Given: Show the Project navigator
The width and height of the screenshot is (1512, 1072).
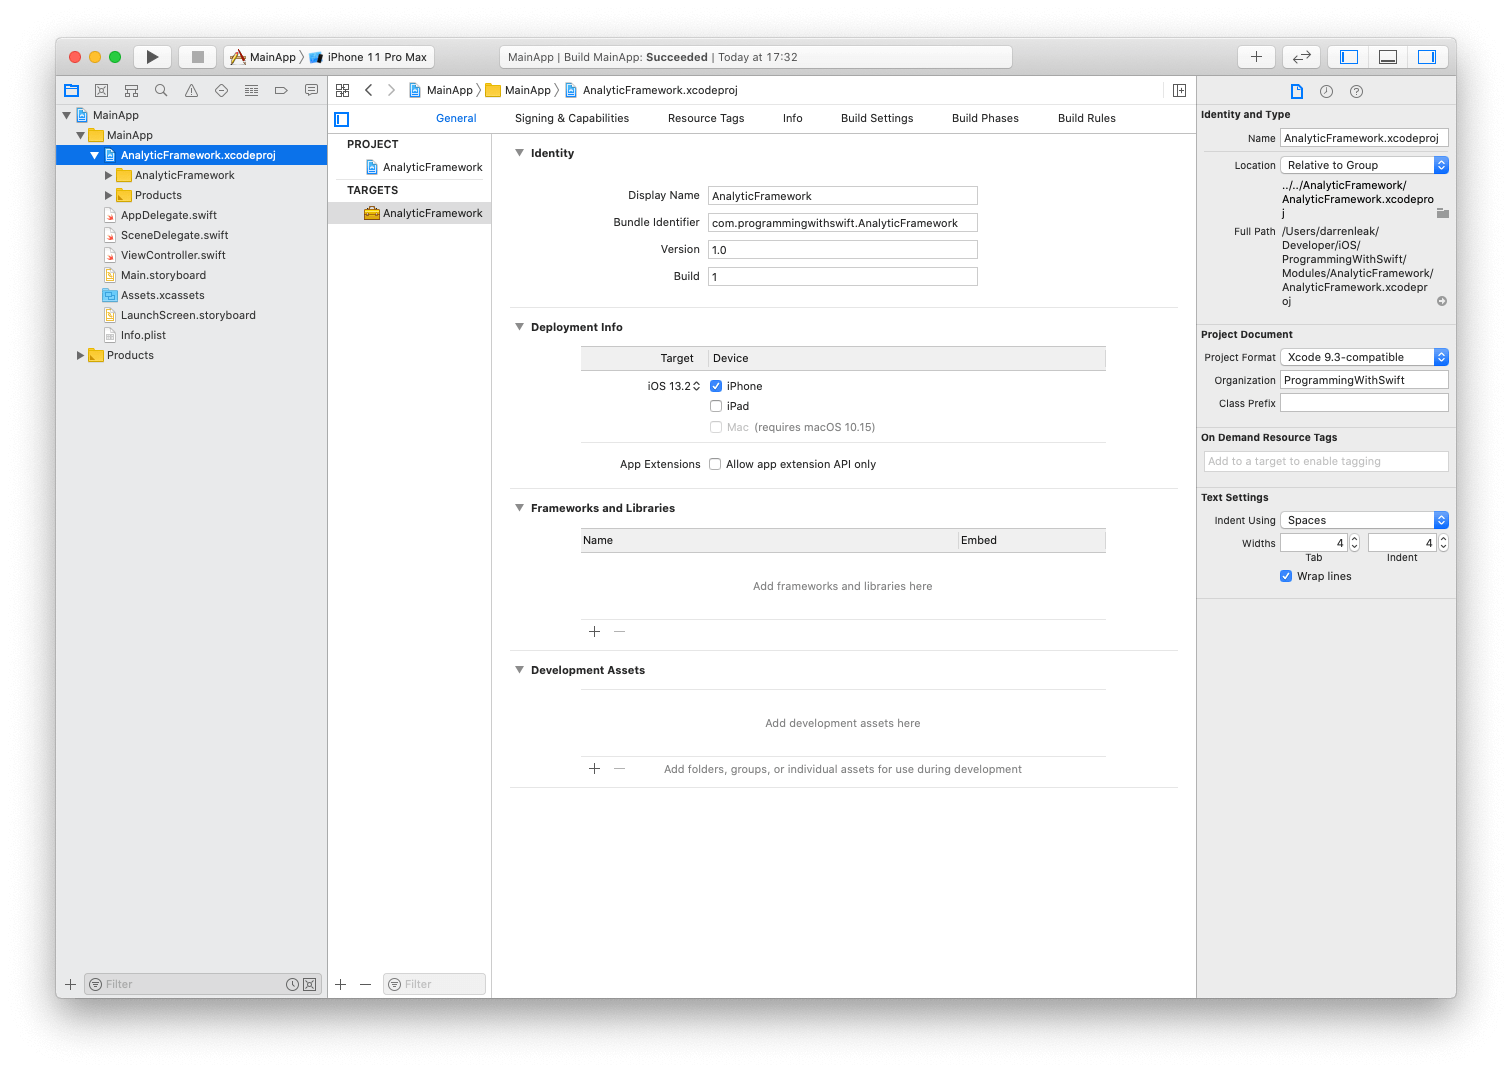Looking at the screenshot, I should [x=71, y=90].
